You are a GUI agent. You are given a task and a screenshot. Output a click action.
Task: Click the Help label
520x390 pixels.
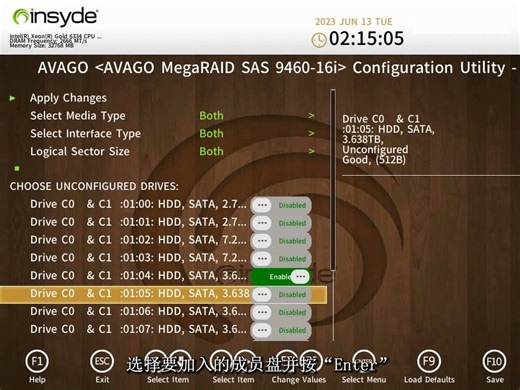point(37,380)
